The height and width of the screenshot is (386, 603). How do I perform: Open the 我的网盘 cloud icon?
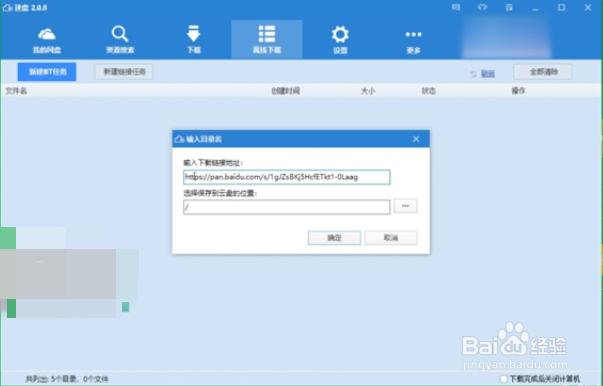point(47,40)
